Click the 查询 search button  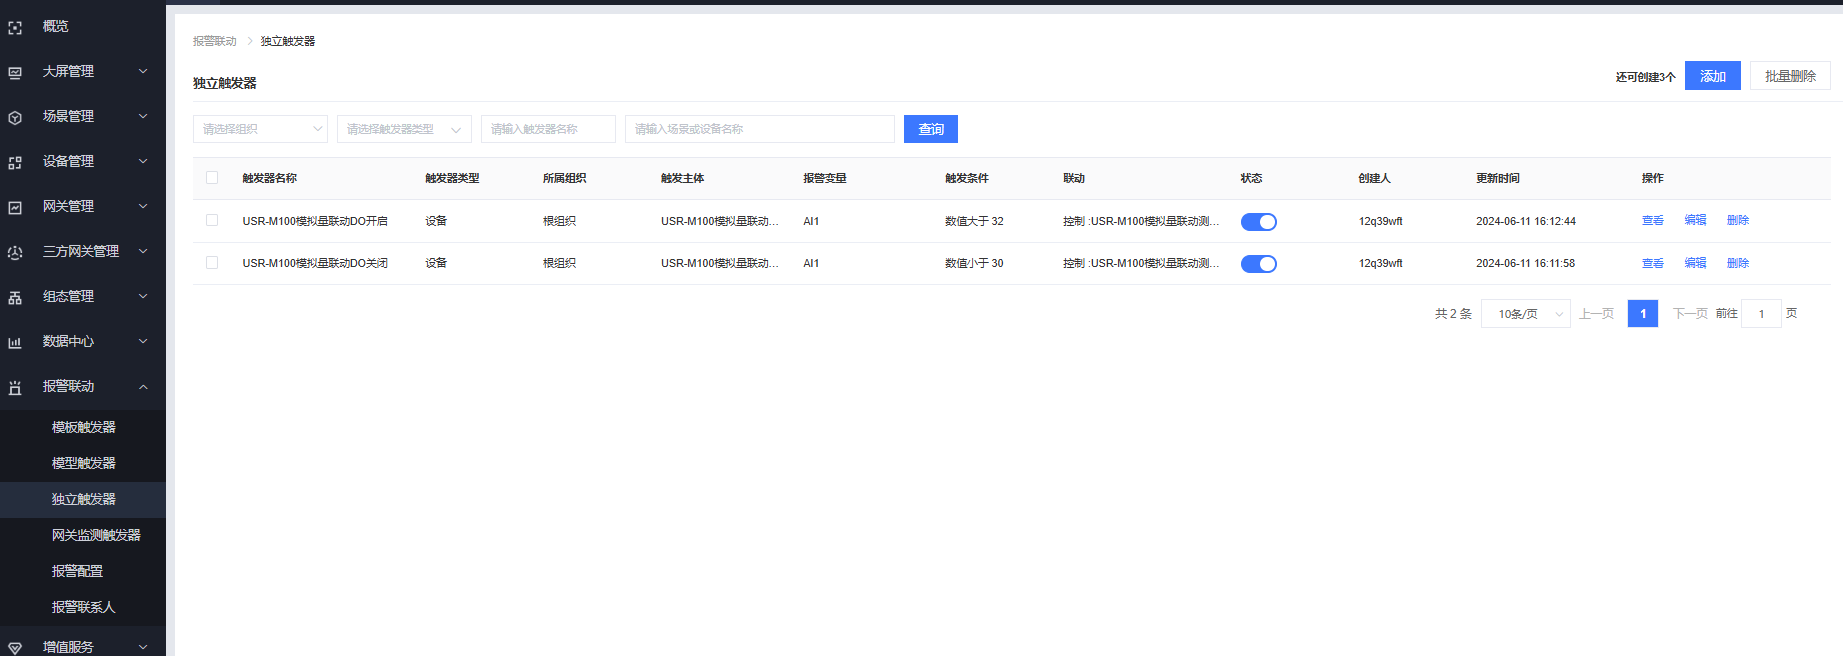pyautogui.click(x=930, y=129)
